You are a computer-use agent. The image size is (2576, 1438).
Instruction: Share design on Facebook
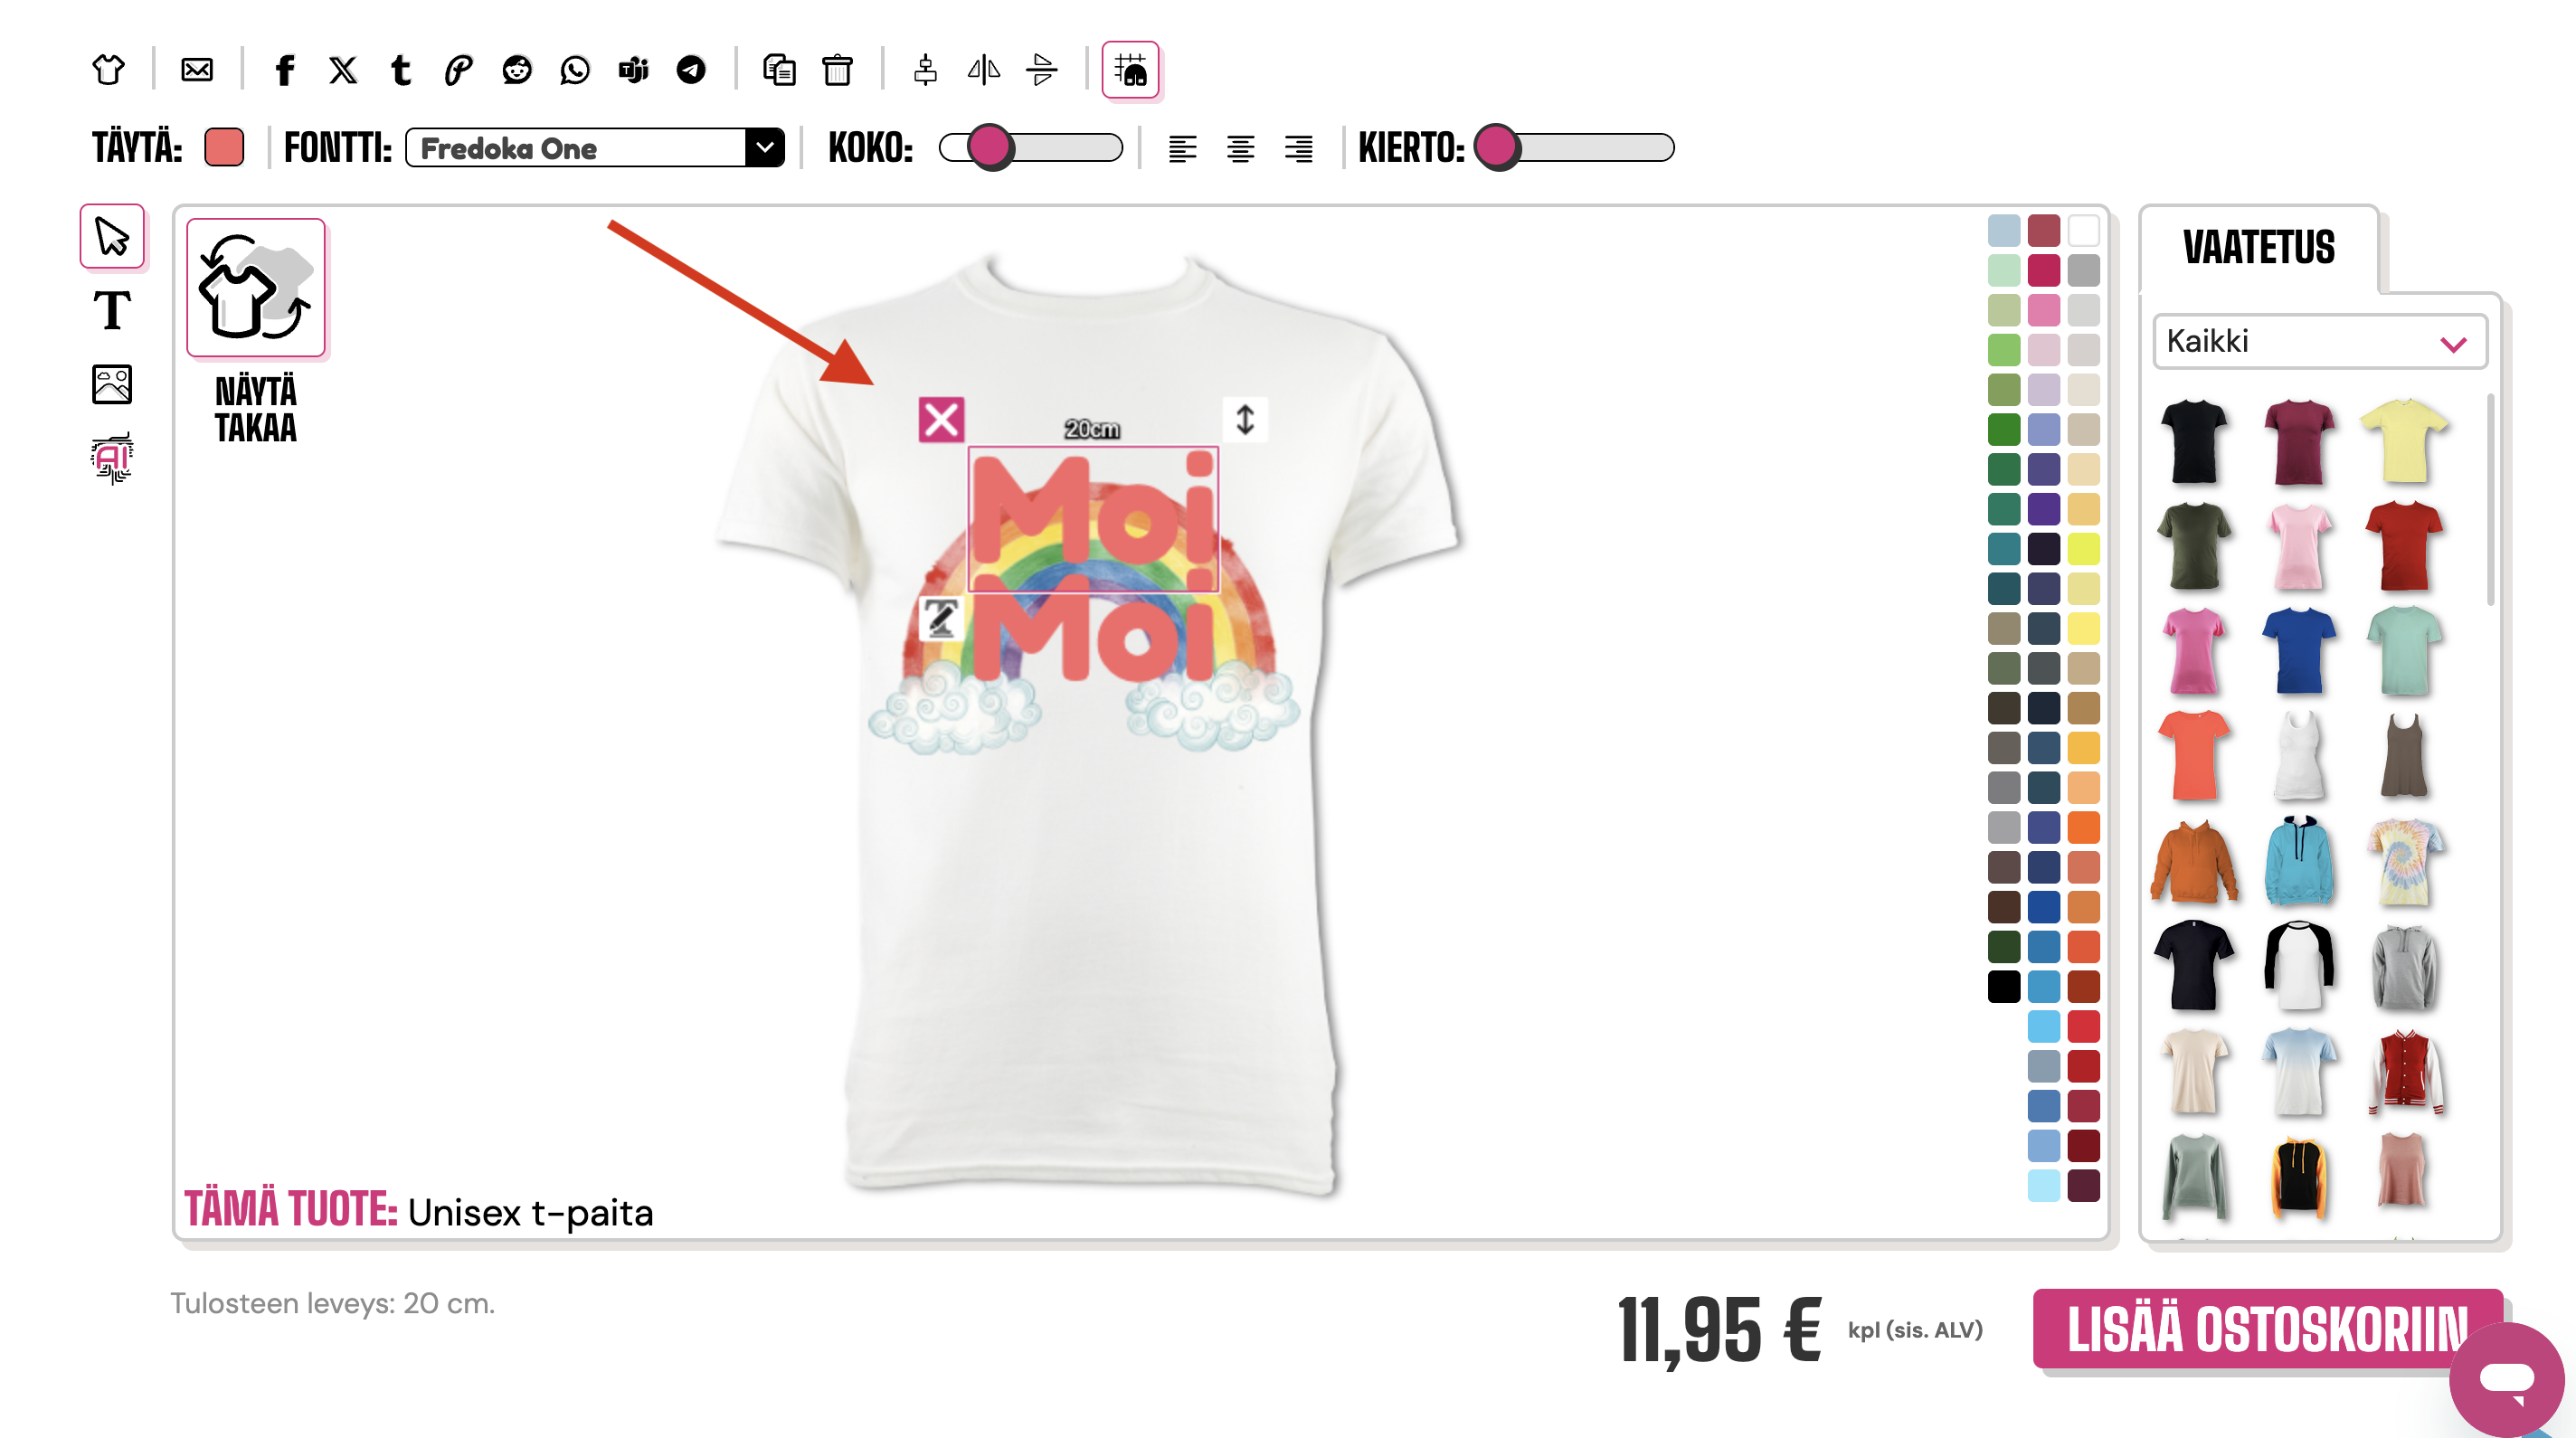(x=285, y=70)
